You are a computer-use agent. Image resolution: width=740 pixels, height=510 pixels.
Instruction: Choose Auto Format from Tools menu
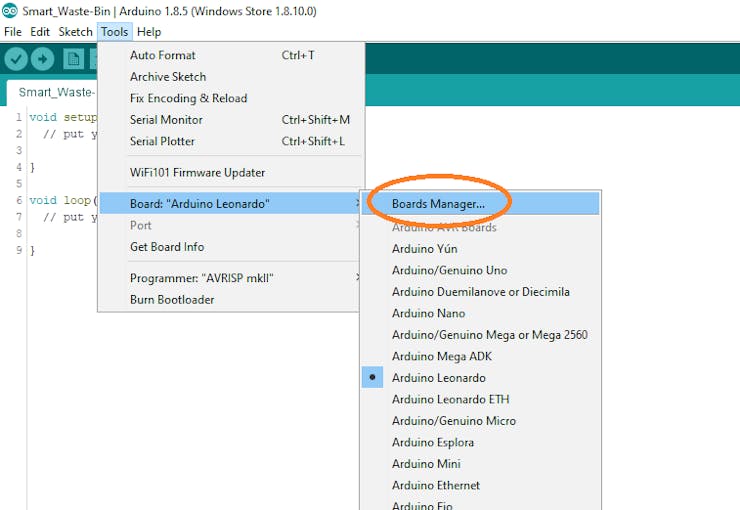click(x=231, y=55)
